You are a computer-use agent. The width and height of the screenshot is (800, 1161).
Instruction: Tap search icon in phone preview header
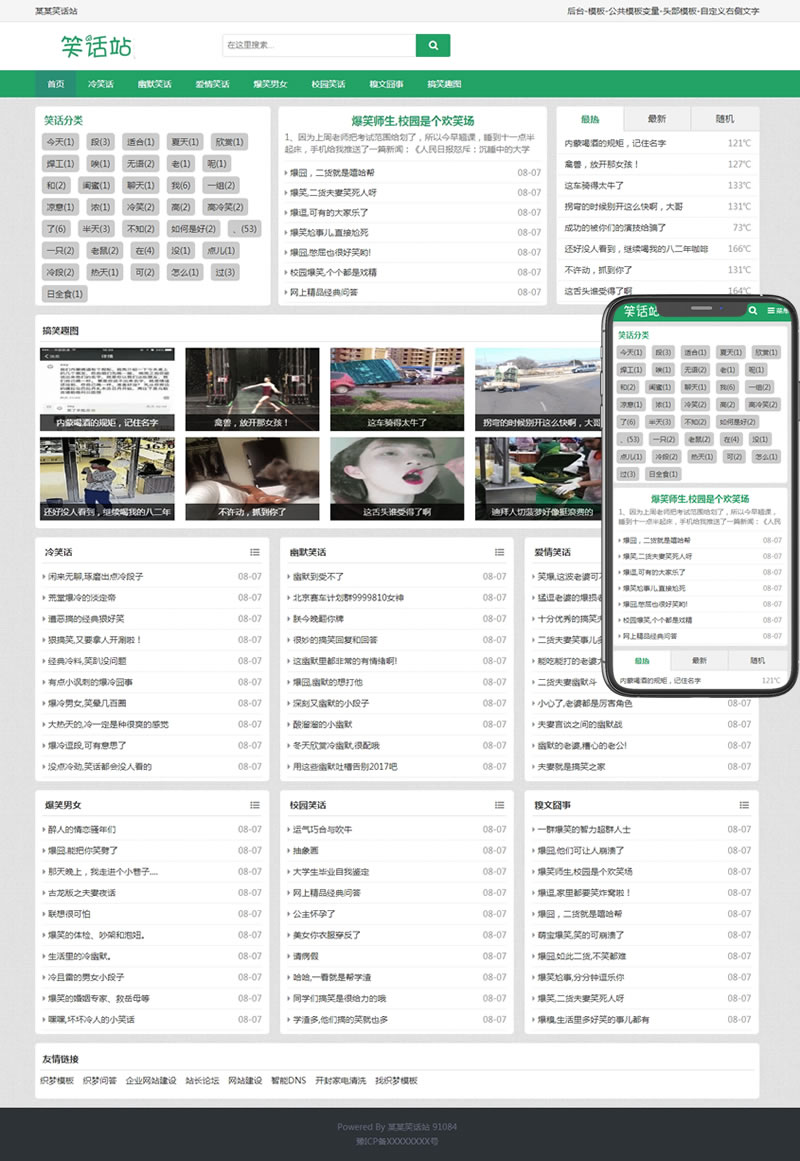click(x=753, y=312)
